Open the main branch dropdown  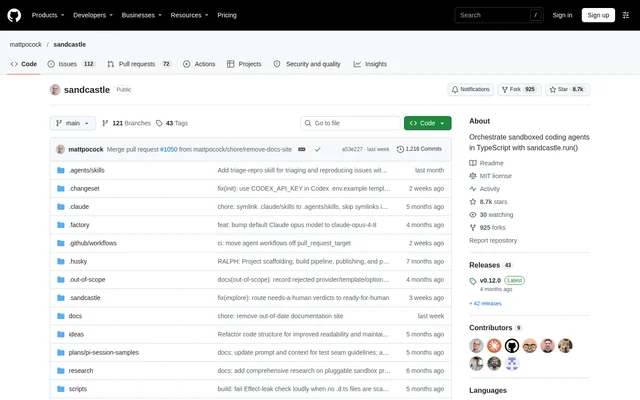coord(73,123)
